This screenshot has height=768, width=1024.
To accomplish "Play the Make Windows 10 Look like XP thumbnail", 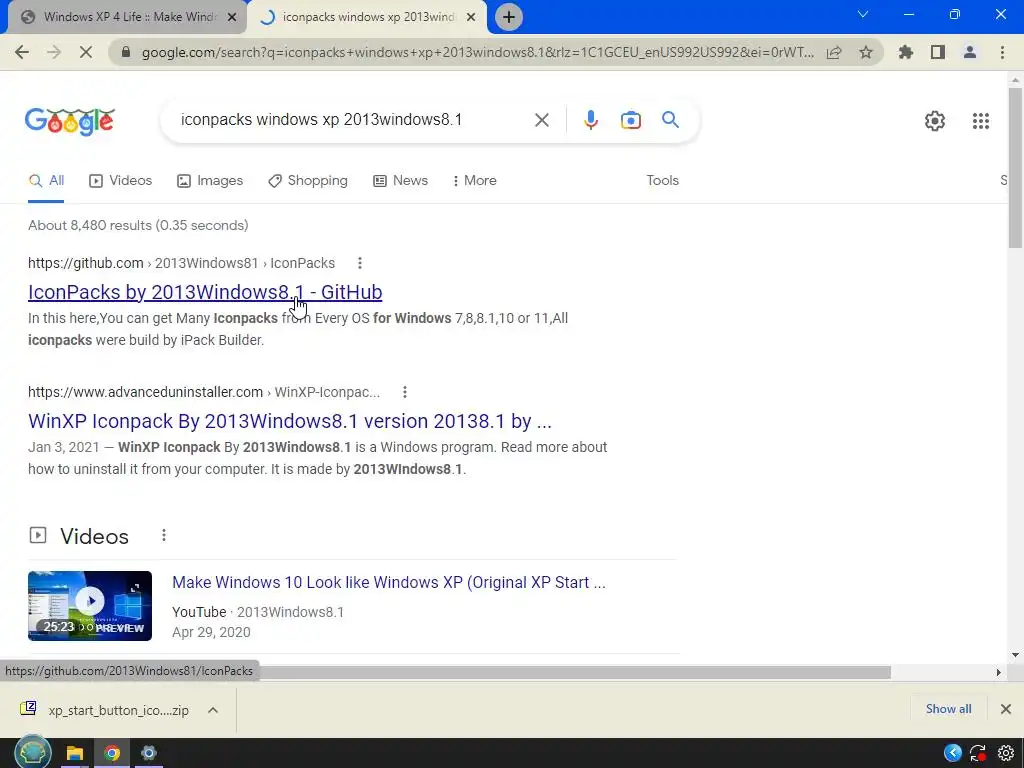I will pyautogui.click(x=90, y=606).
